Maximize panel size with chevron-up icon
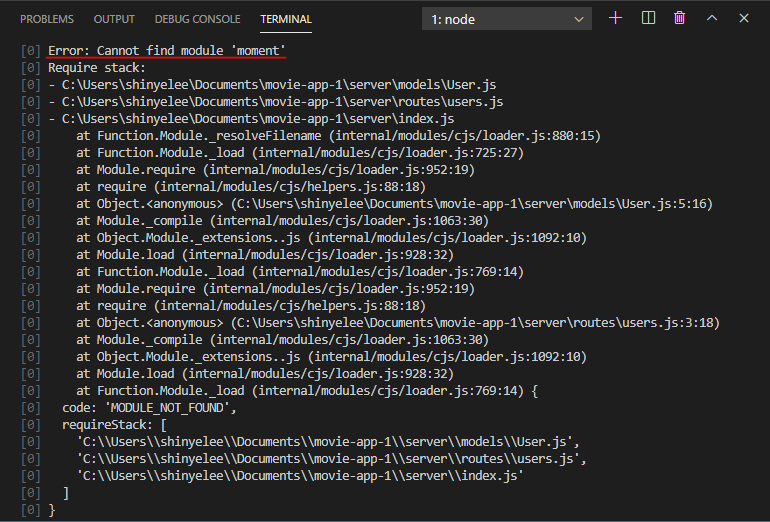Image resolution: width=770 pixels, height=522 pixels. coord(712,19)
